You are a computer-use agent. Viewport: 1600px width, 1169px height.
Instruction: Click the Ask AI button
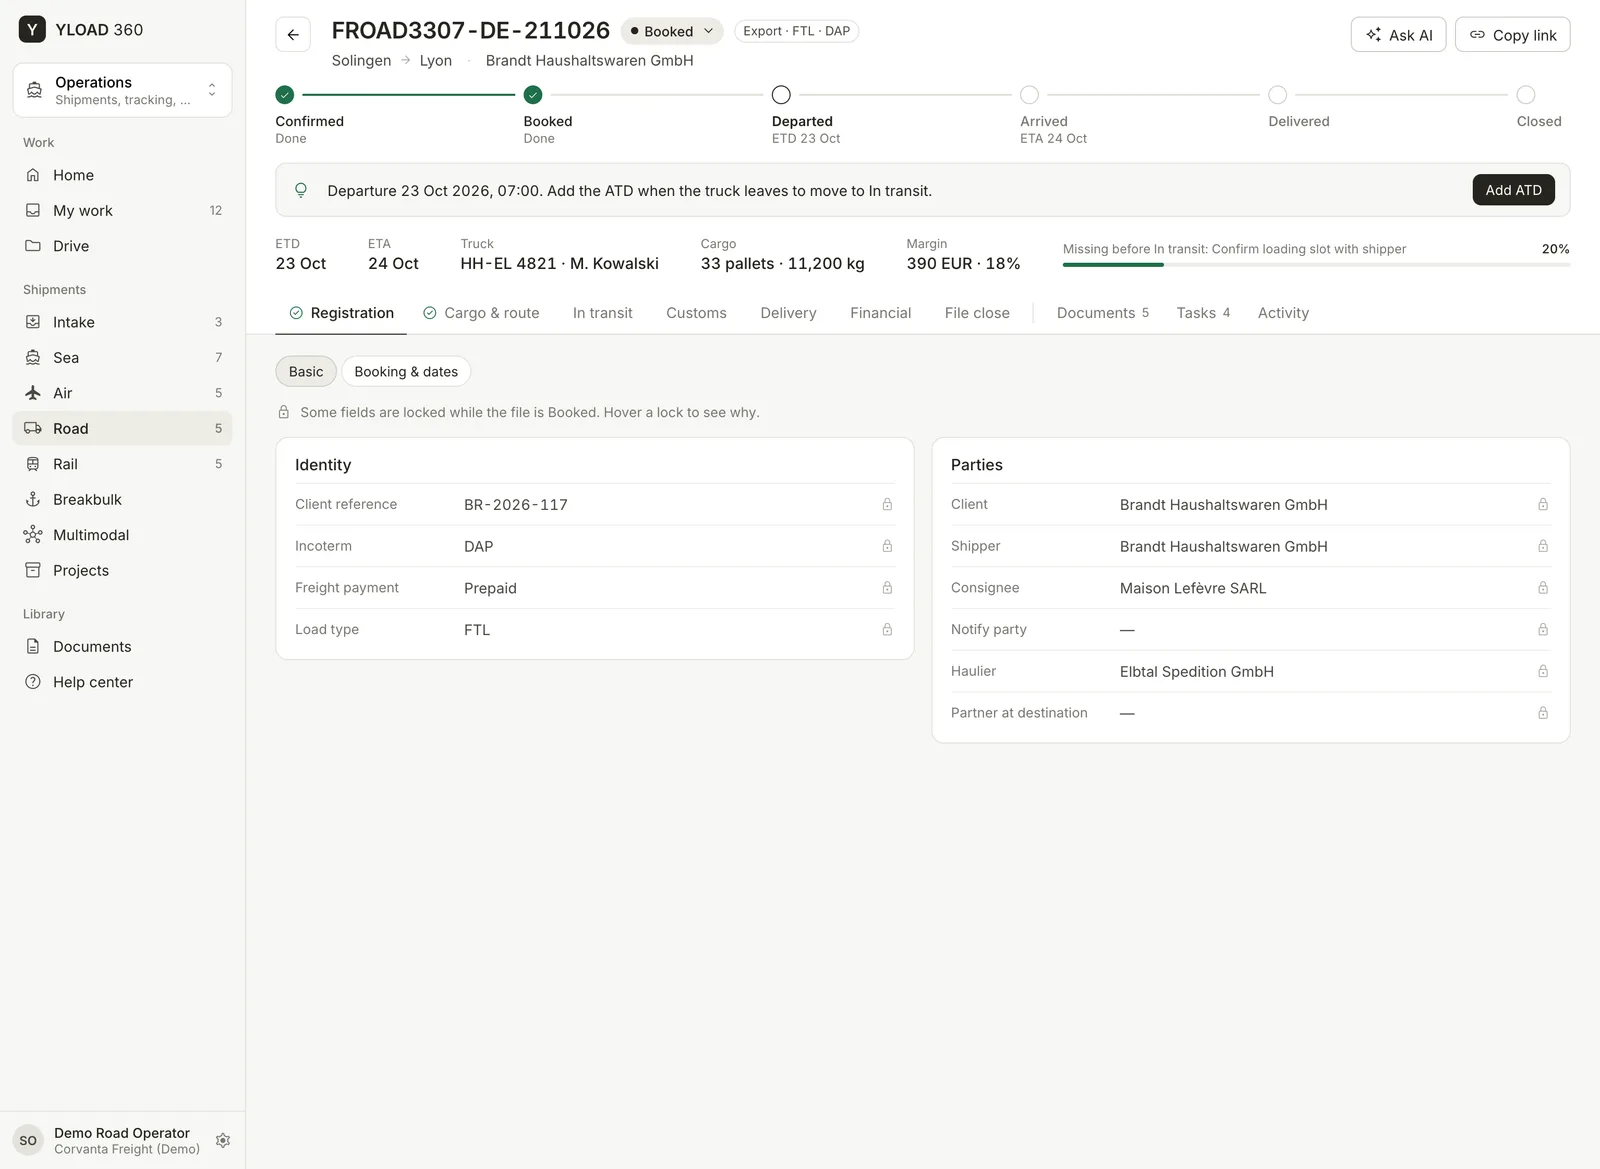click(x=1398, y=35)
